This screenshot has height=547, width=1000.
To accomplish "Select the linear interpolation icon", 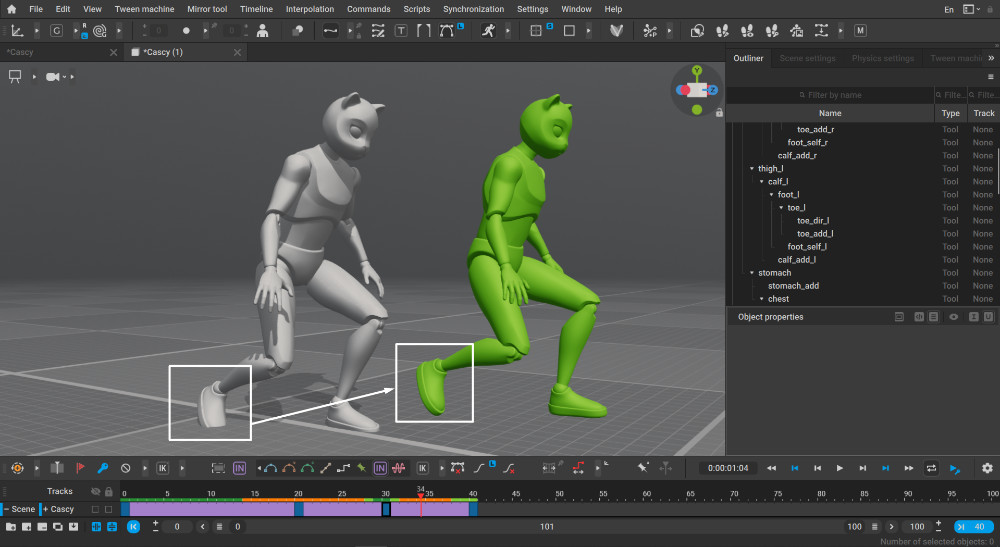I will pos(325,468).
